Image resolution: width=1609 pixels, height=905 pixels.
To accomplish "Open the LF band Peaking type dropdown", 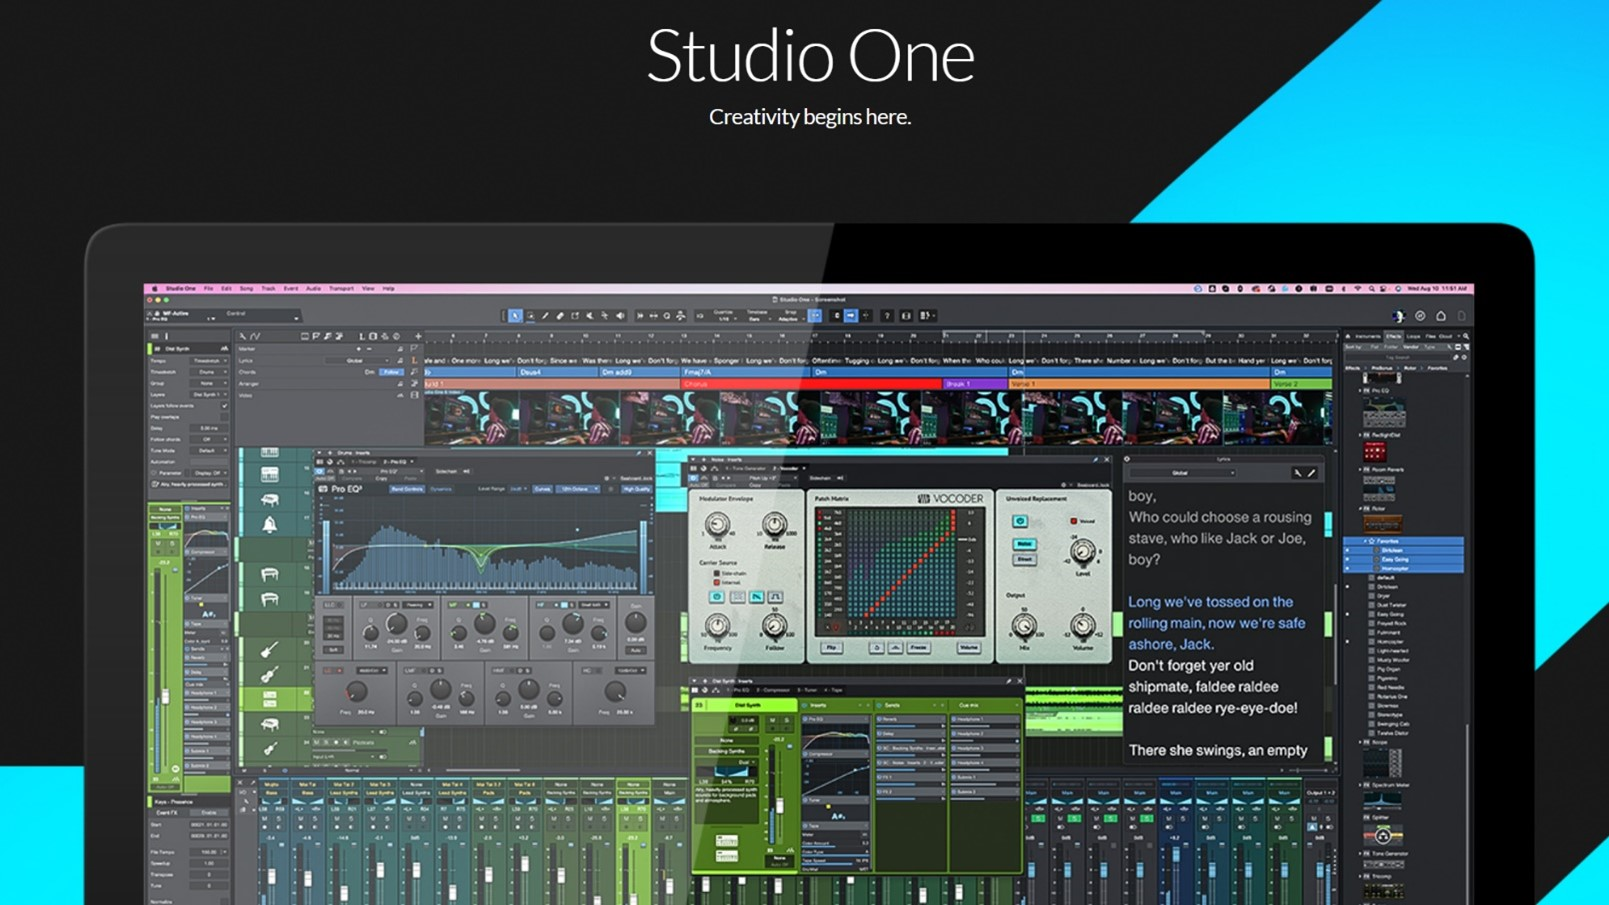I will [418, 605].
